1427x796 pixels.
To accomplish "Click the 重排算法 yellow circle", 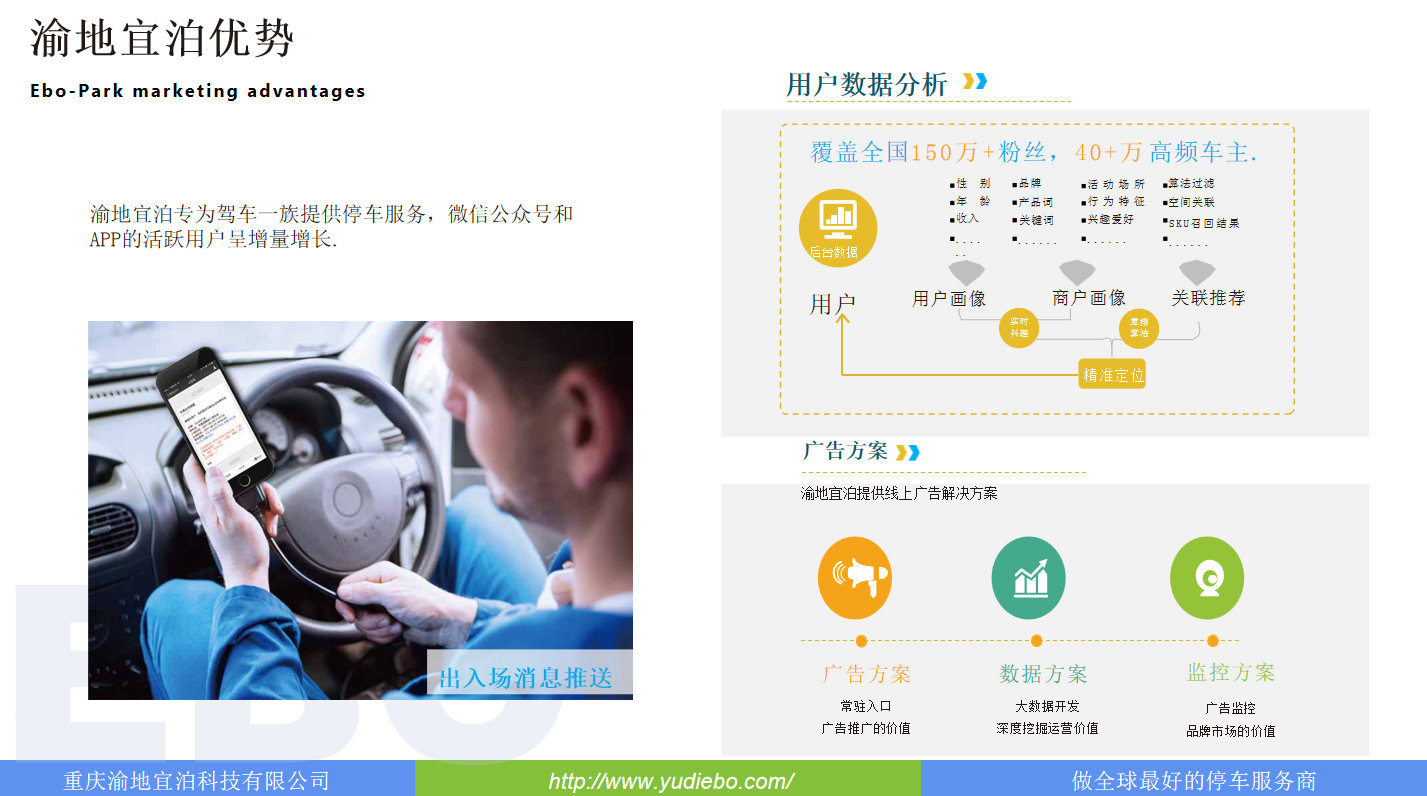I will 1138,327.
